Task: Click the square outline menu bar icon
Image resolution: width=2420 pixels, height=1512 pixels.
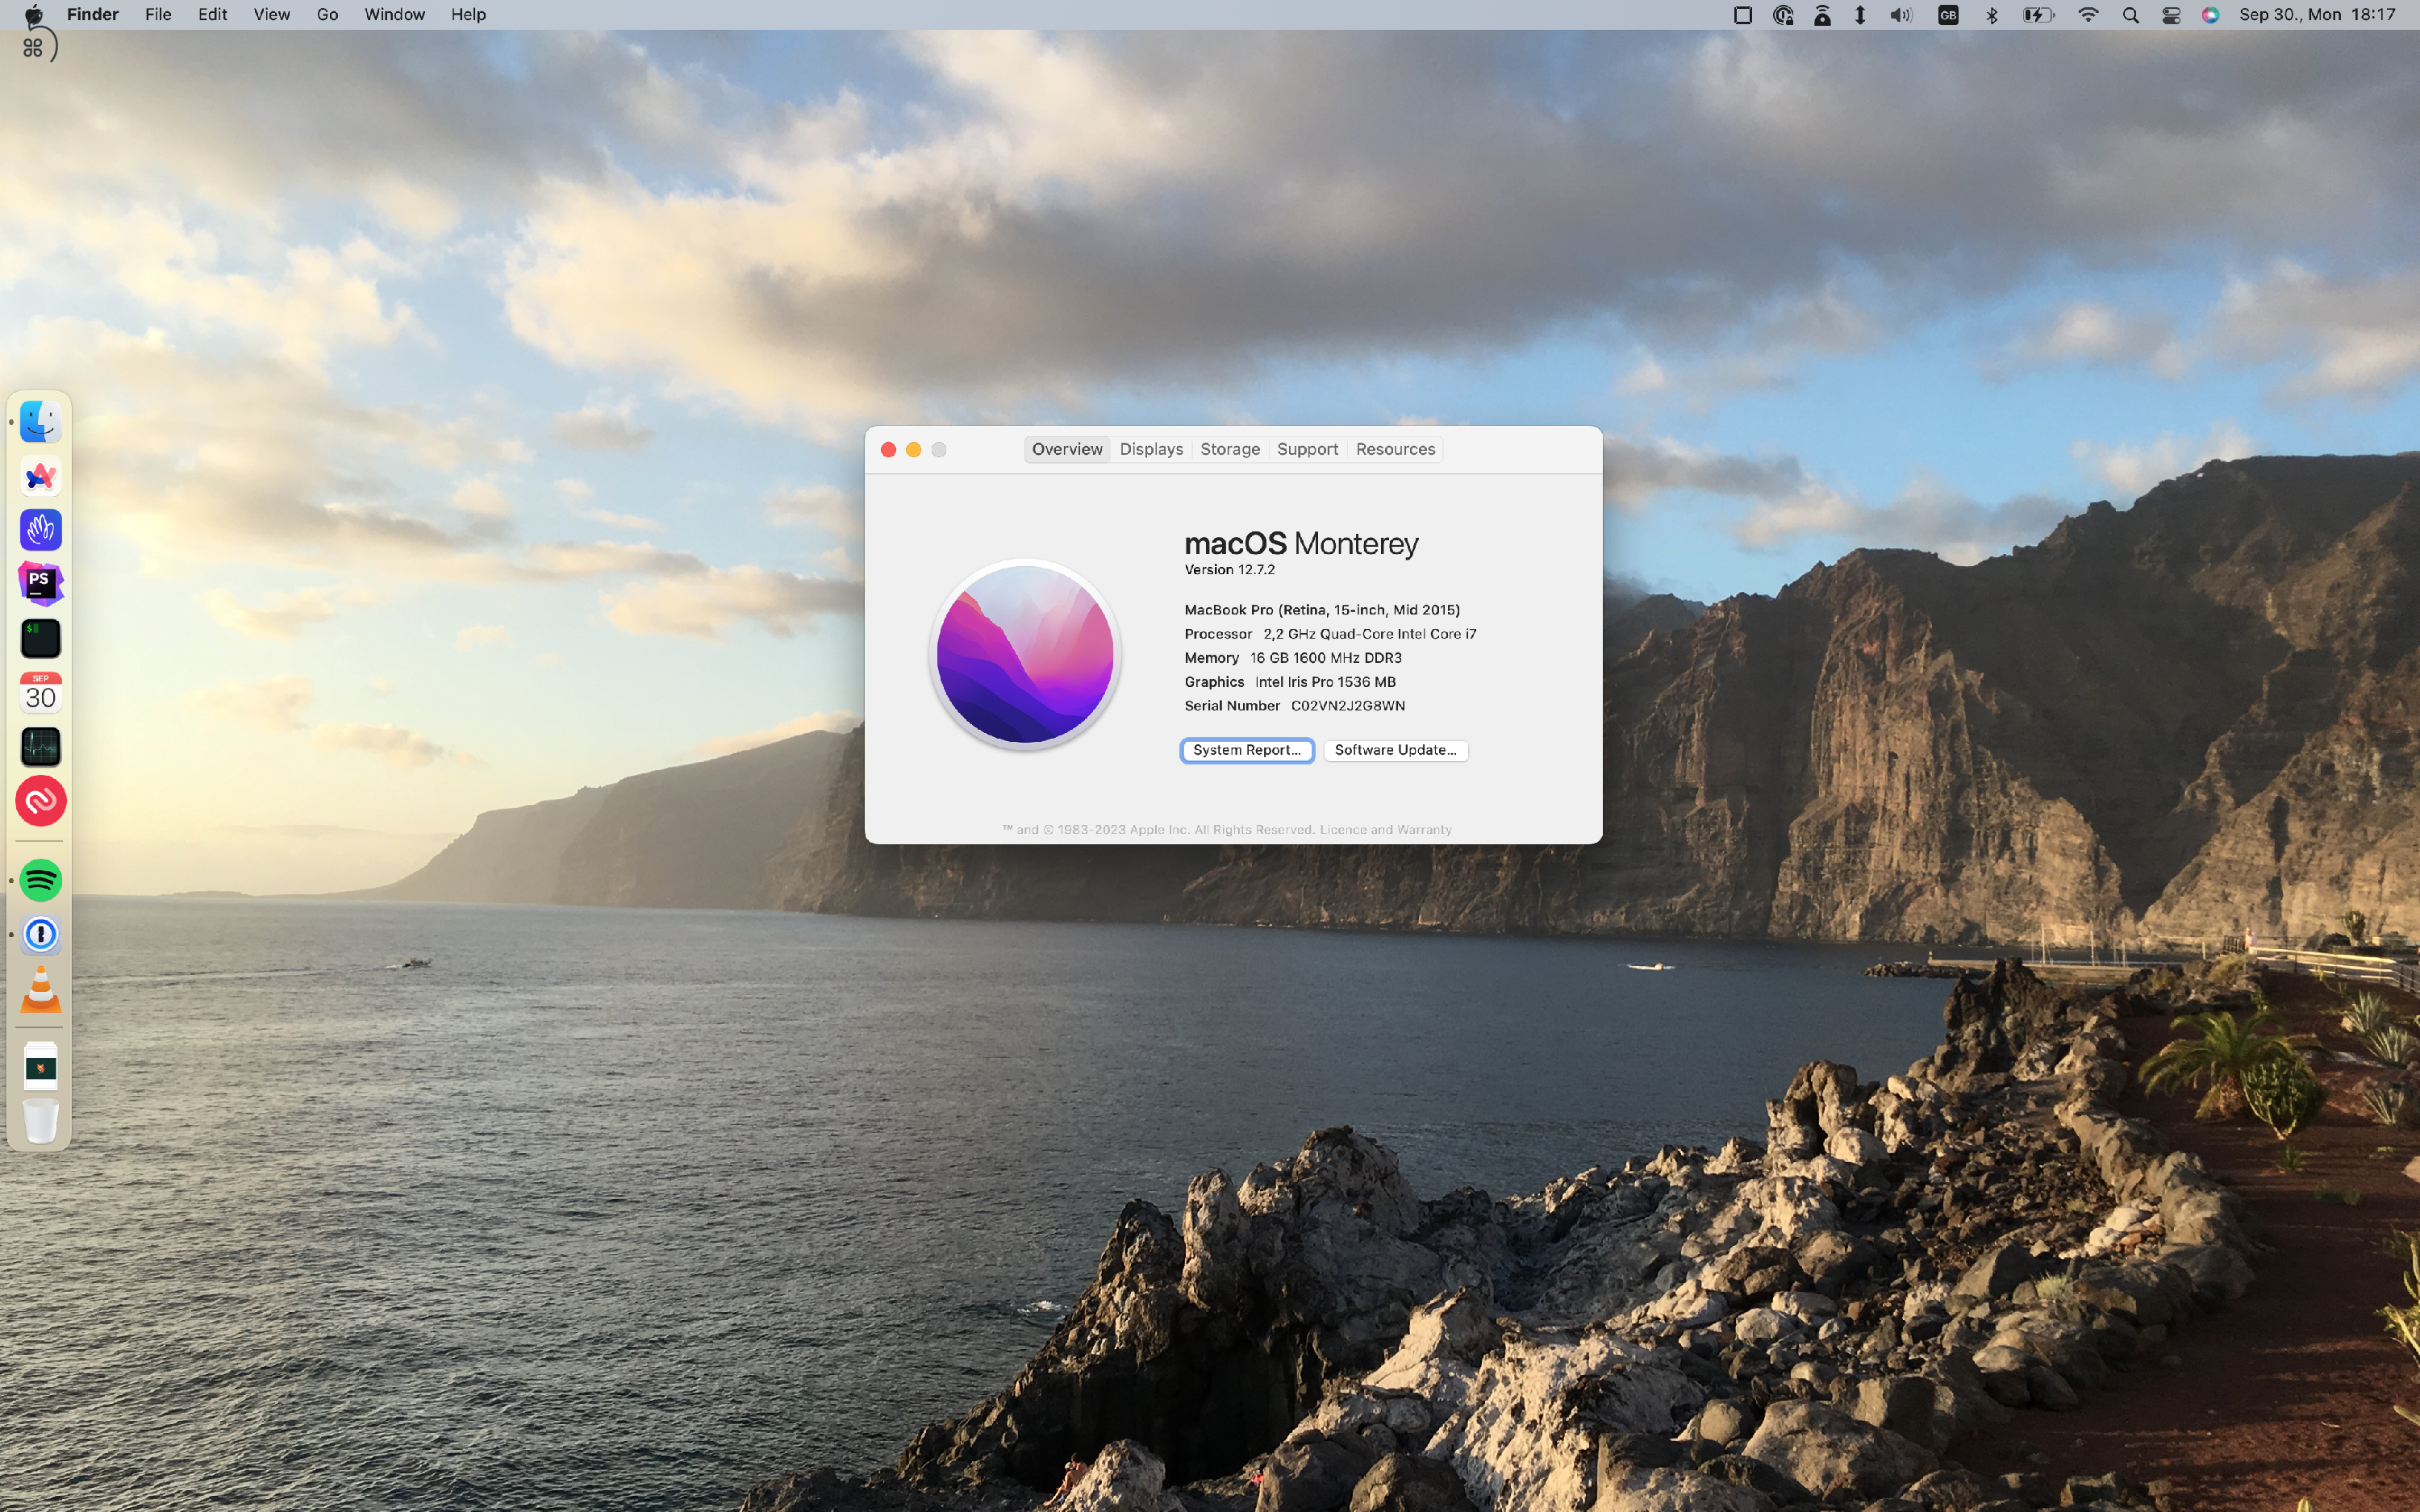Action: pyautogui.click(x=1742, y=15)
